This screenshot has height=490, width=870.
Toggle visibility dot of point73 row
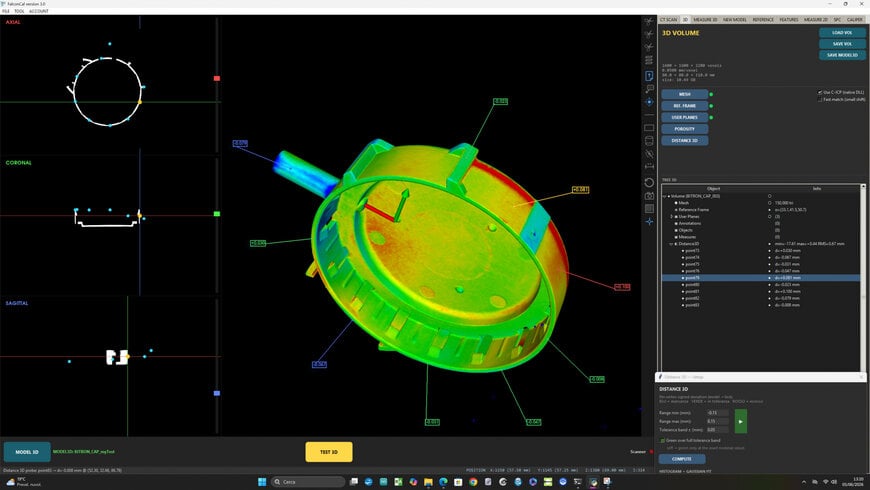tap(770, 251)
